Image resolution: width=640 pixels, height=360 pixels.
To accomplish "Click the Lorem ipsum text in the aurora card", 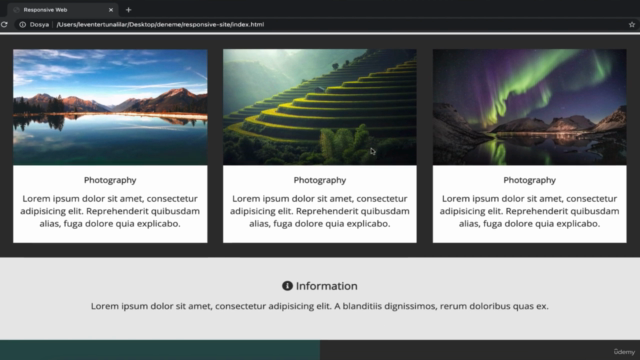I will click(x=529, y=211).
